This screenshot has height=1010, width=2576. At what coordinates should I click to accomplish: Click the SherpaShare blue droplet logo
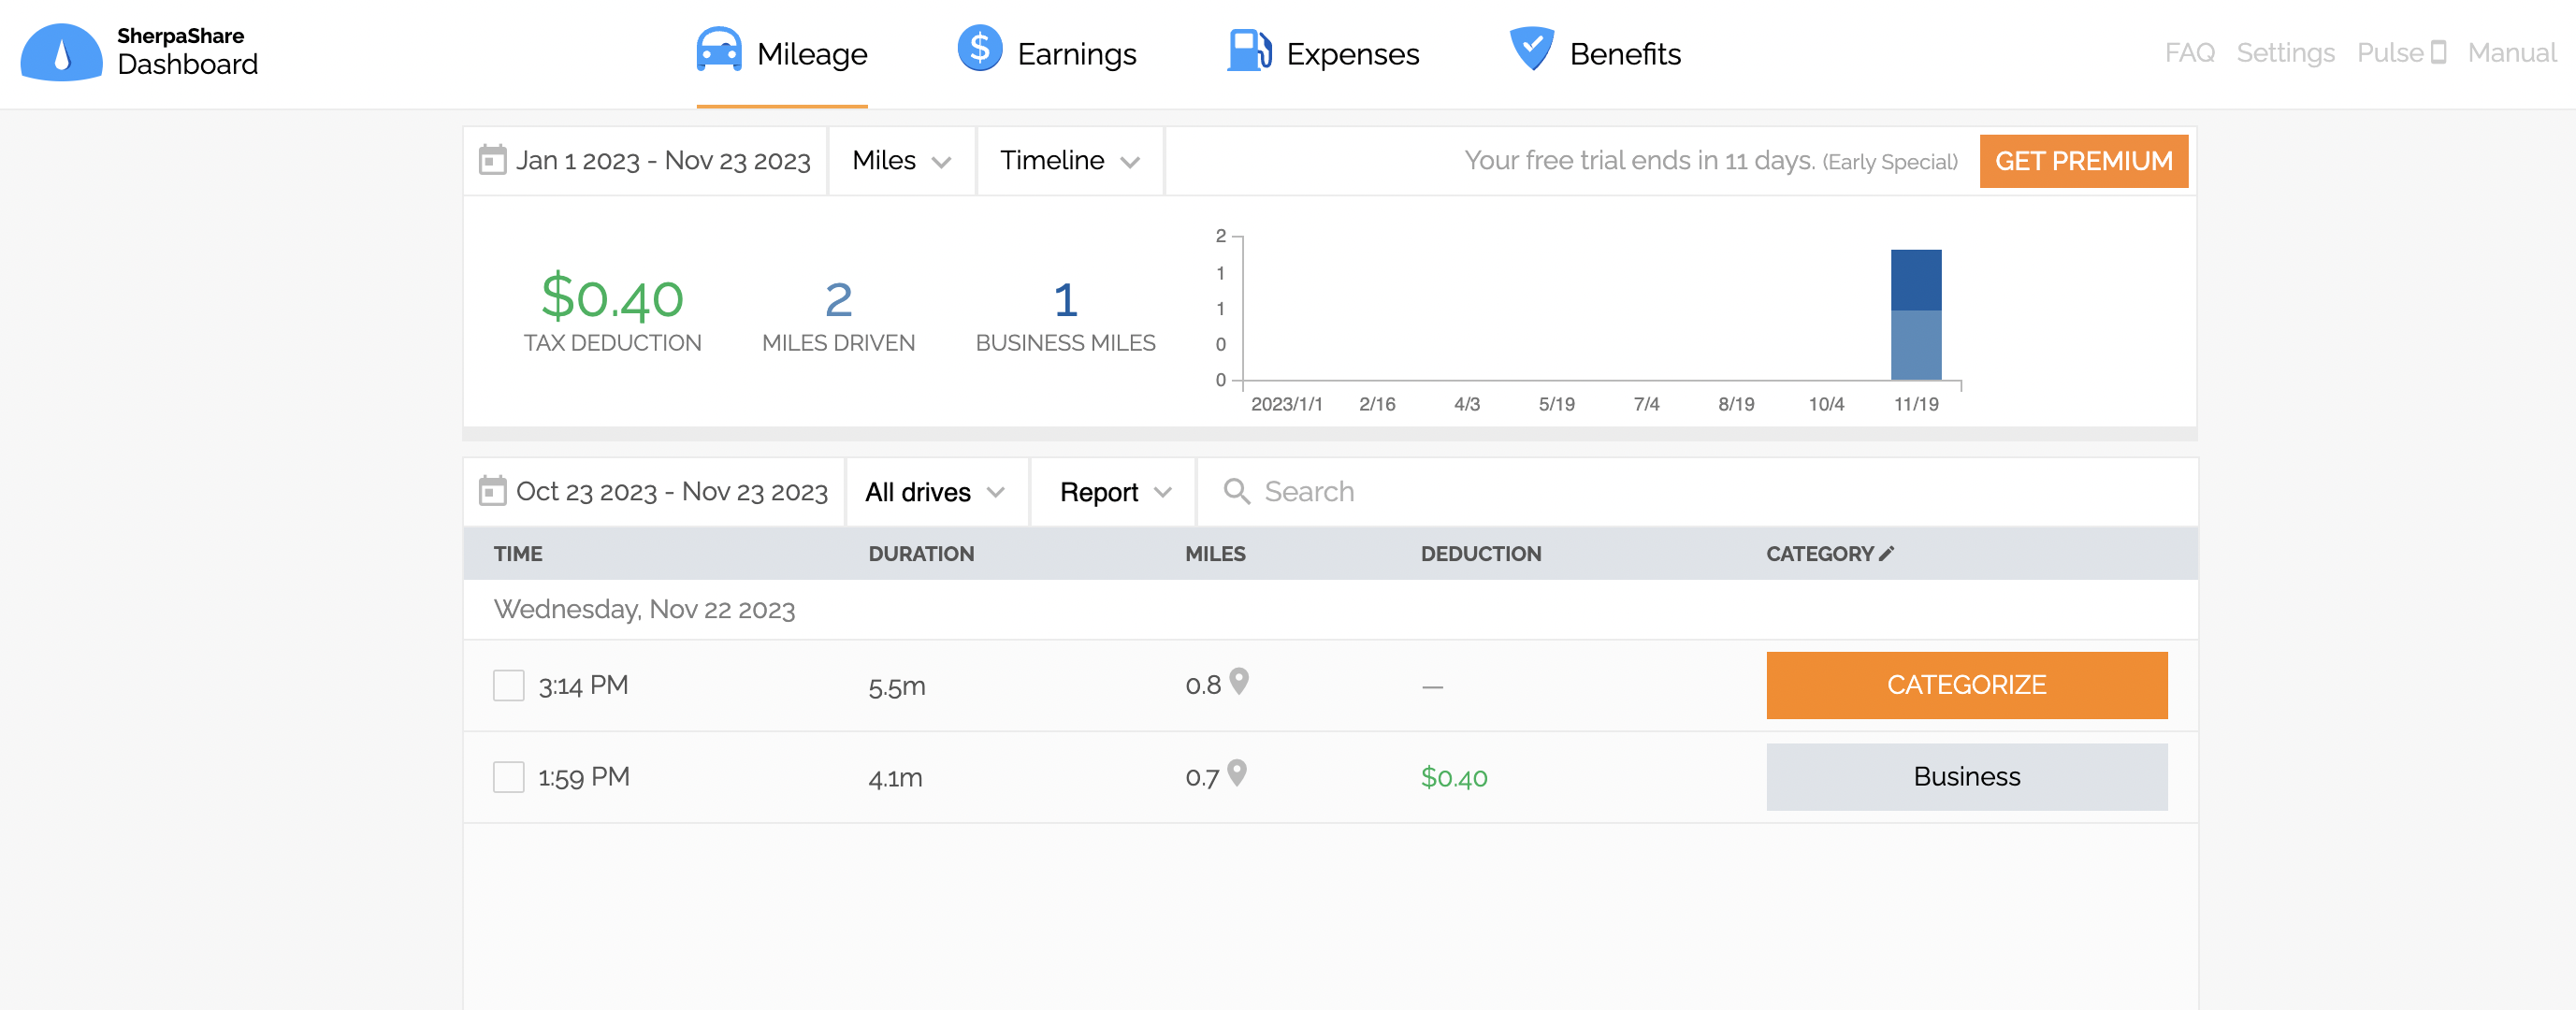(61, 52)
